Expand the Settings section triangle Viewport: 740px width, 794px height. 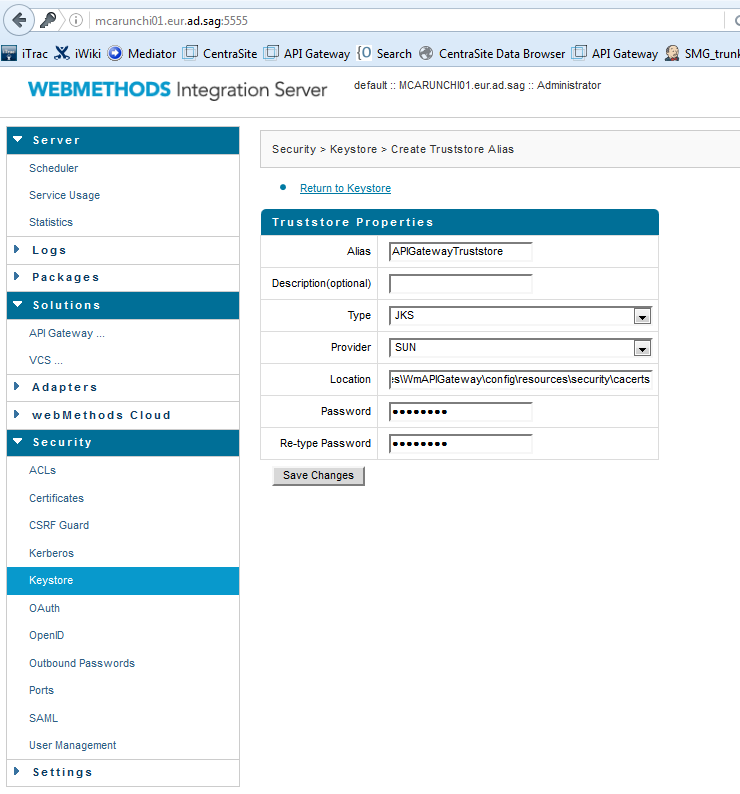click(x=17, y=771)
